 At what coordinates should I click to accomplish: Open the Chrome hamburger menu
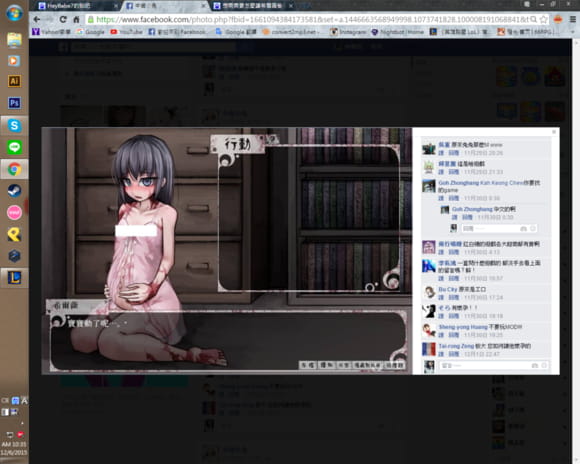click(572, 20)
